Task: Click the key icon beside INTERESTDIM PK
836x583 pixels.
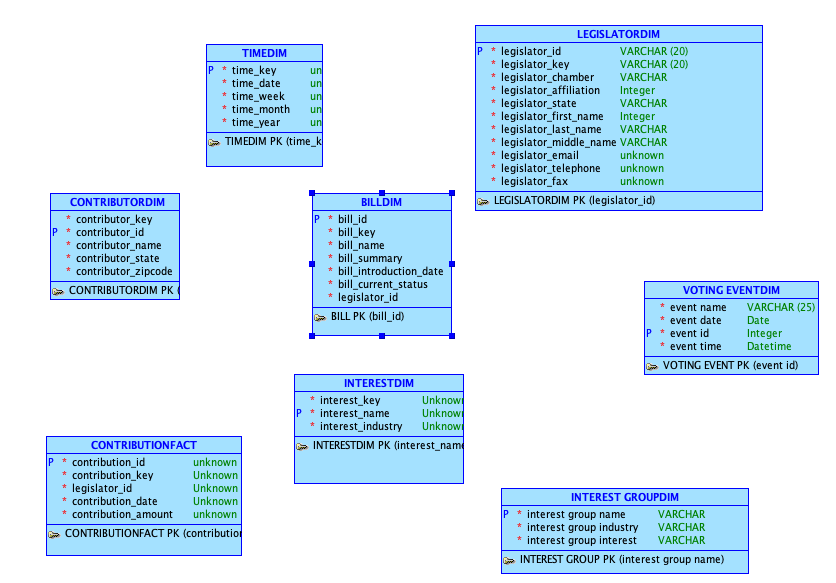Action: (x=302, y=446)
